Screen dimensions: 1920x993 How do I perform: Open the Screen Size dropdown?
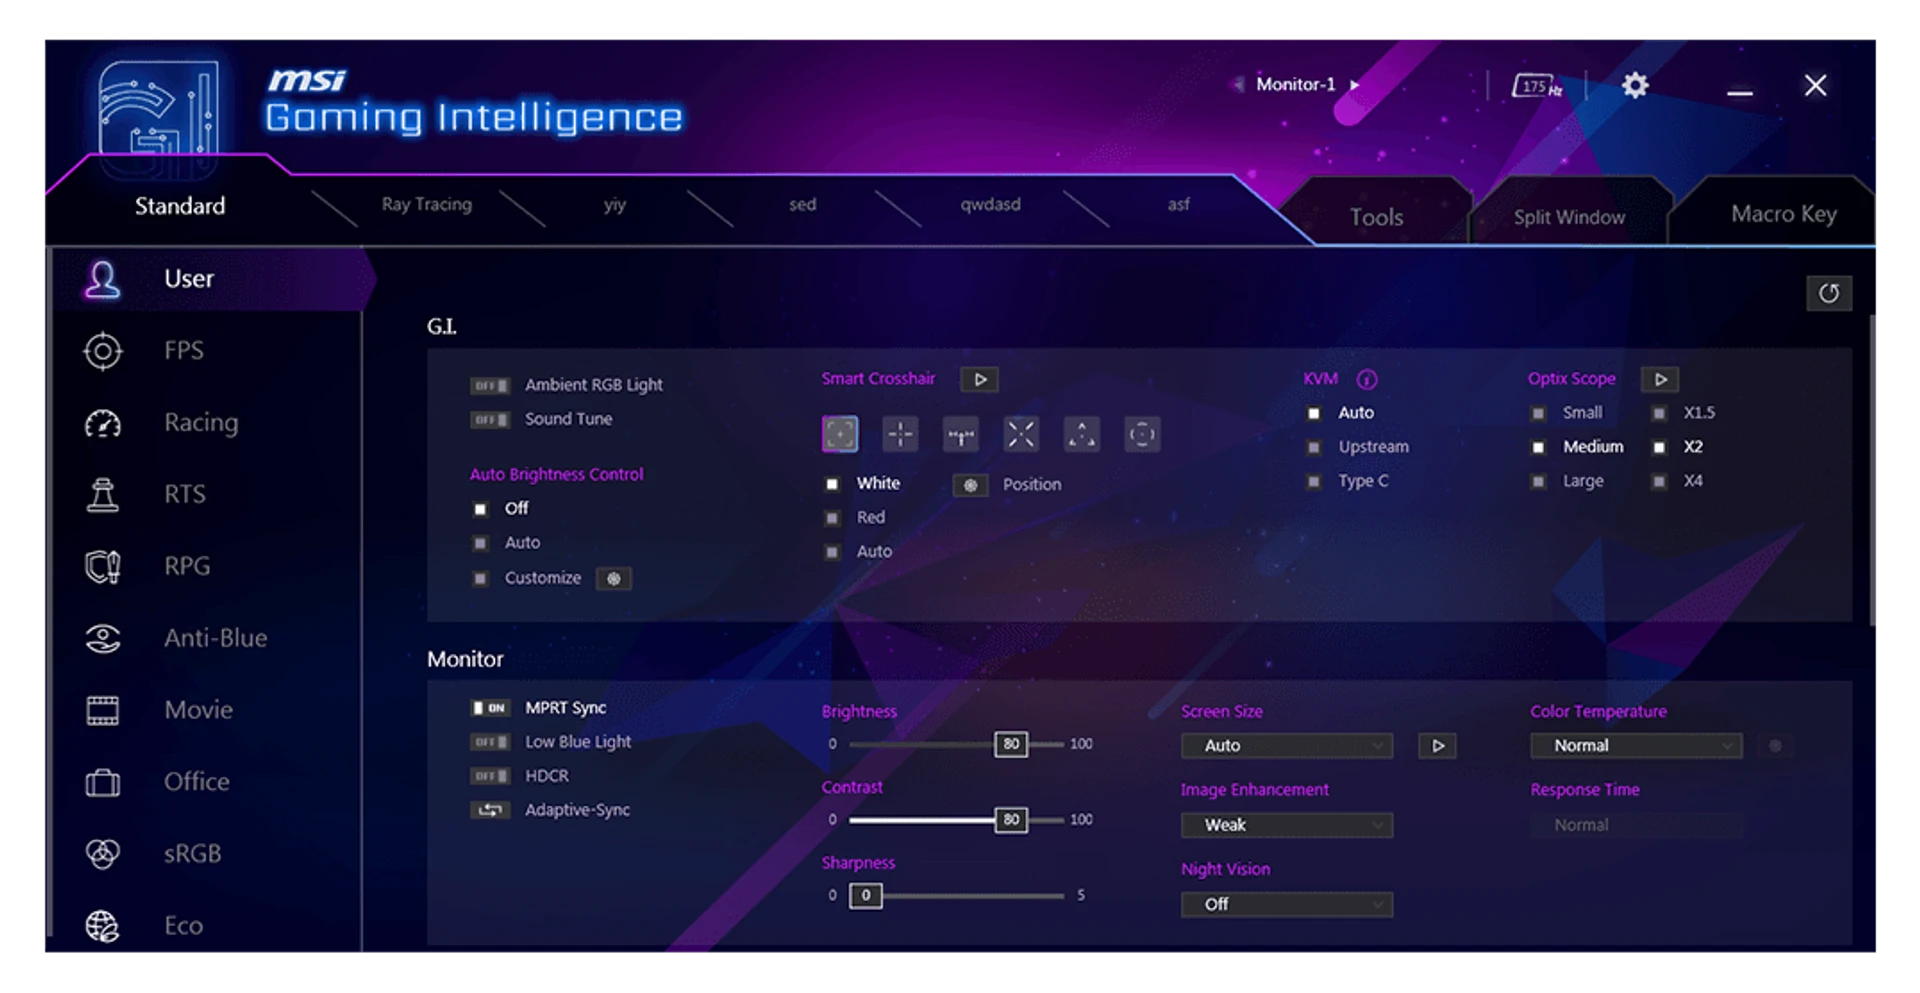tap(1286, 746)
